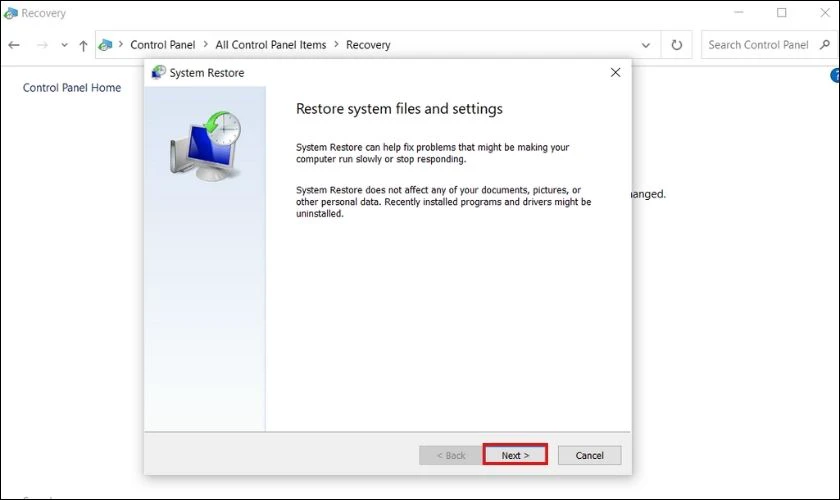Click heading 'Restore system files and settings'
Viewport: 840px width, 500px height.
point(399,109)
